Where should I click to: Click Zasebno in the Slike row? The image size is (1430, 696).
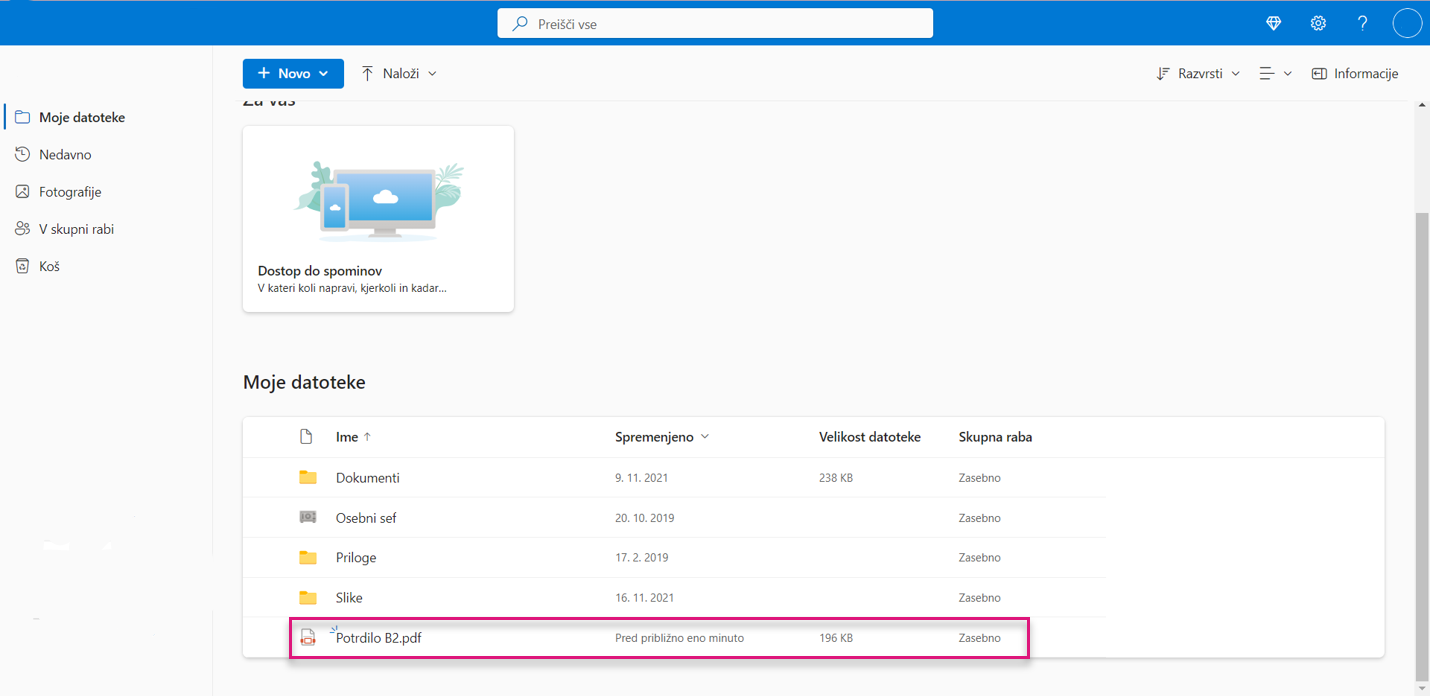(x=979, y=598)
